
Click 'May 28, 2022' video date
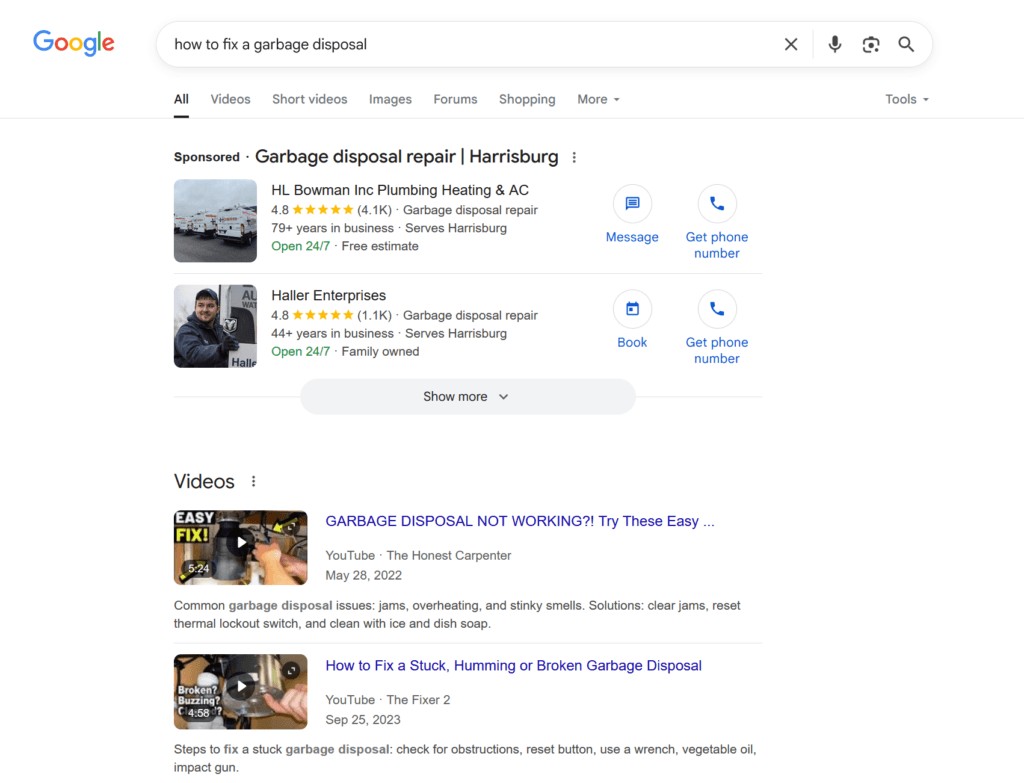pos(364,575)
